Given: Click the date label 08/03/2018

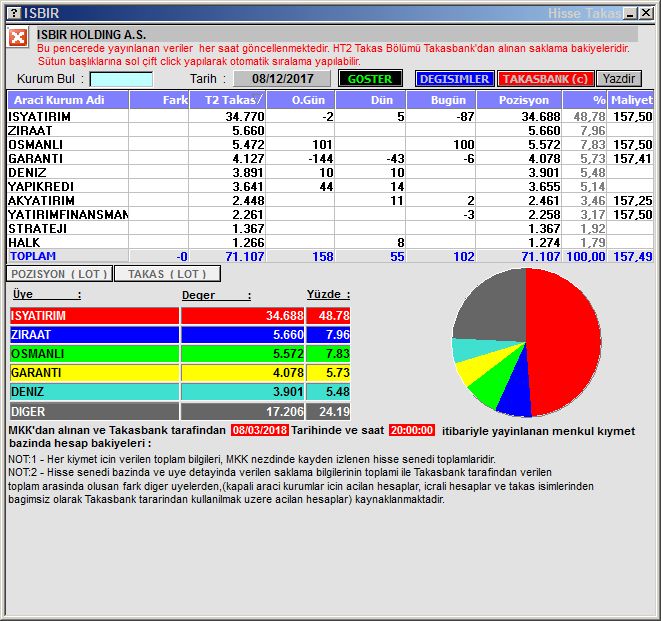Looking at the screenshot, I should coord(260,430).
